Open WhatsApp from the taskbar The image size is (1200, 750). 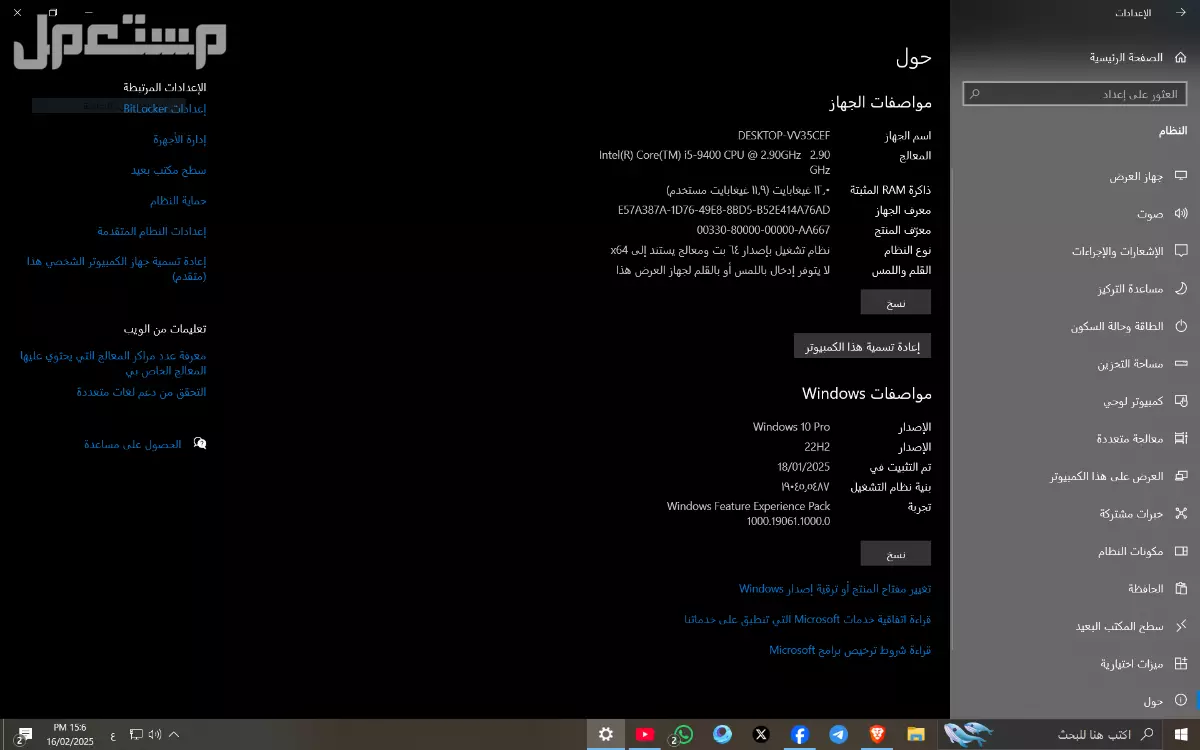pos(683,734)
